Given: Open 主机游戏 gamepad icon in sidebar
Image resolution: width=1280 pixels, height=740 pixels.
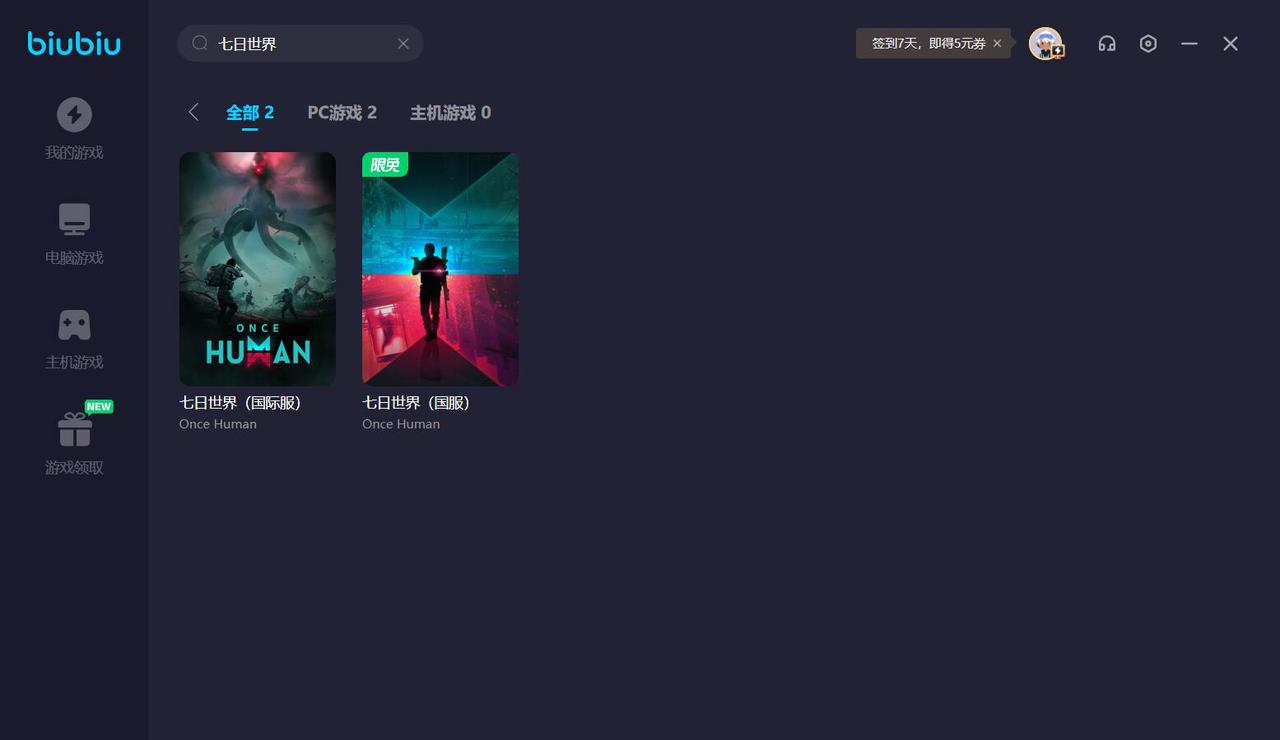Looking at the screenshot, I should (74, 324).
